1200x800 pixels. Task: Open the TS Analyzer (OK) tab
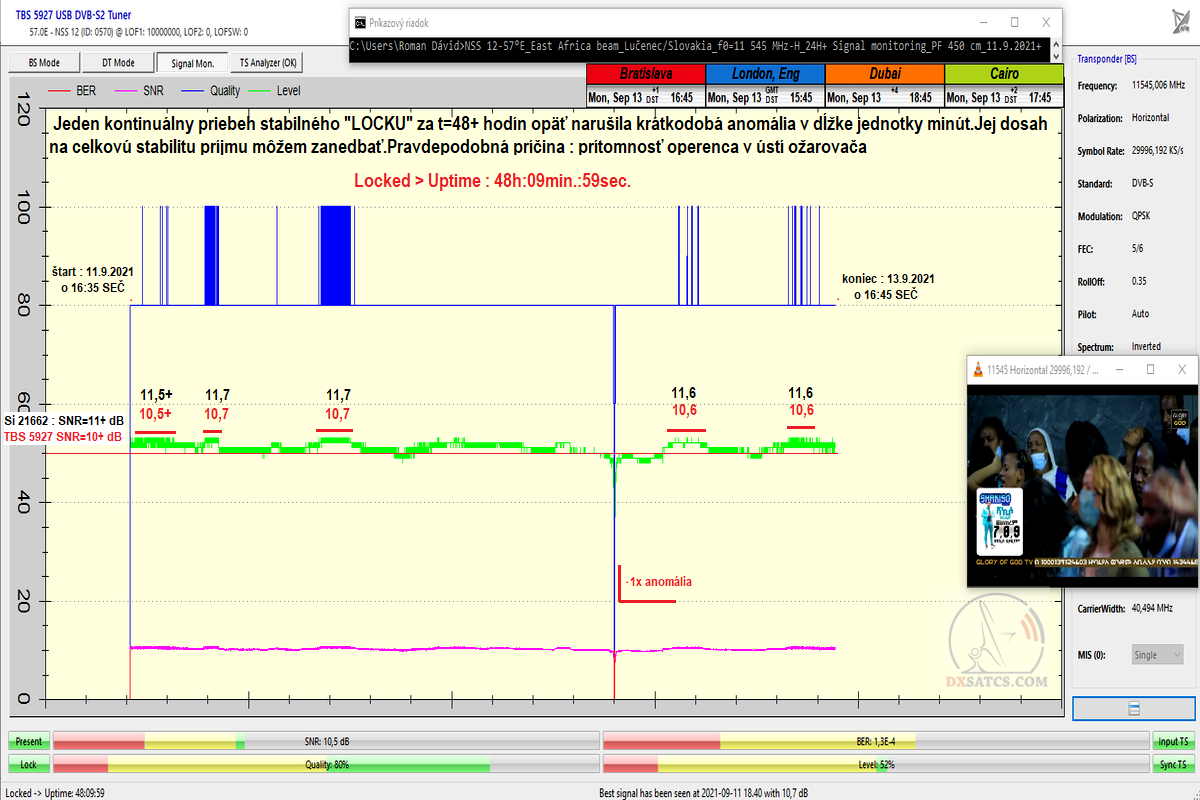click(267, 62)
